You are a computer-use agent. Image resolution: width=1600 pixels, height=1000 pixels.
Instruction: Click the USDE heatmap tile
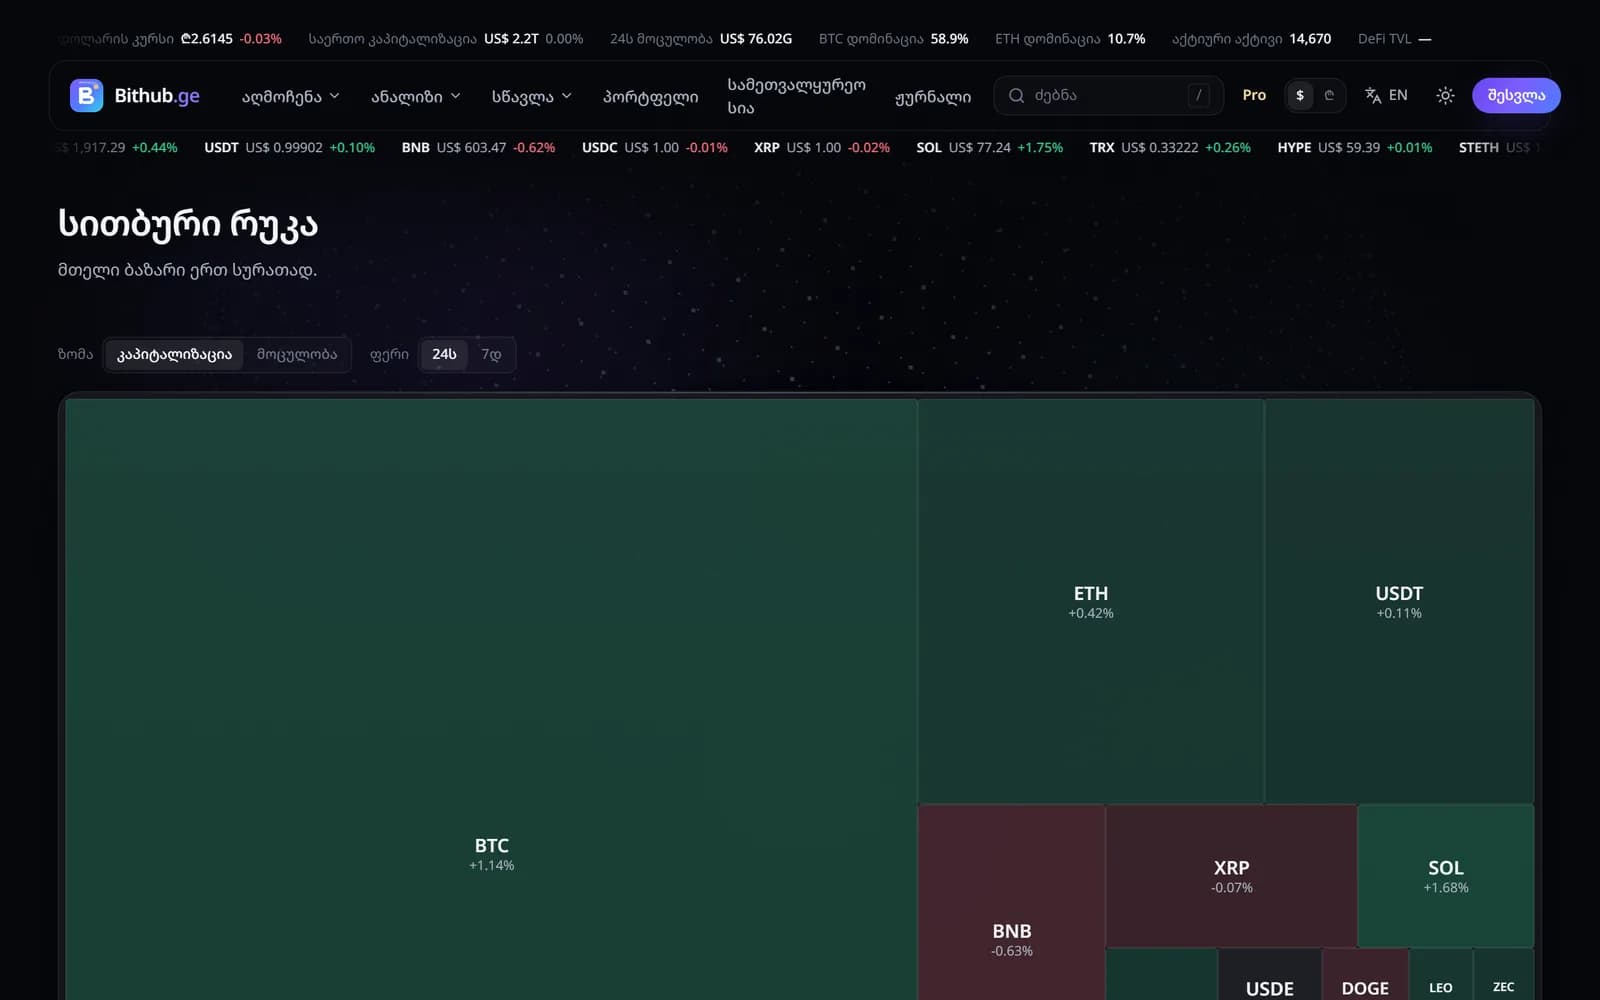tap(1270, 975)
